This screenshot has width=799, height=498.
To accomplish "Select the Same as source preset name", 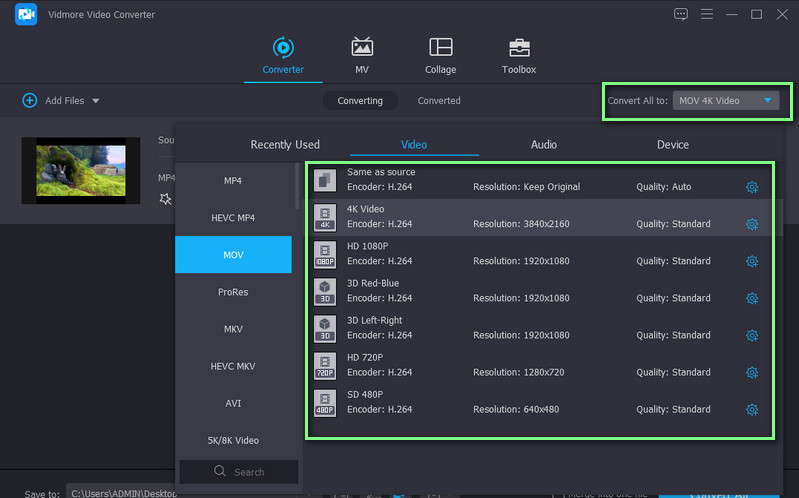I will [381, 172].
